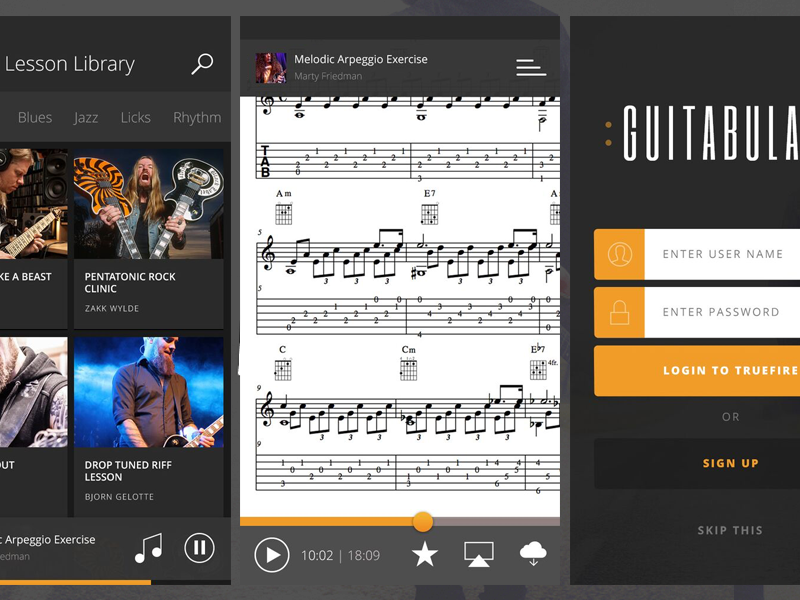This screenshot has height=600, width=800.
Task: Open search in Lesson Library
Action: pyautogui.click(x=202, y=64)
